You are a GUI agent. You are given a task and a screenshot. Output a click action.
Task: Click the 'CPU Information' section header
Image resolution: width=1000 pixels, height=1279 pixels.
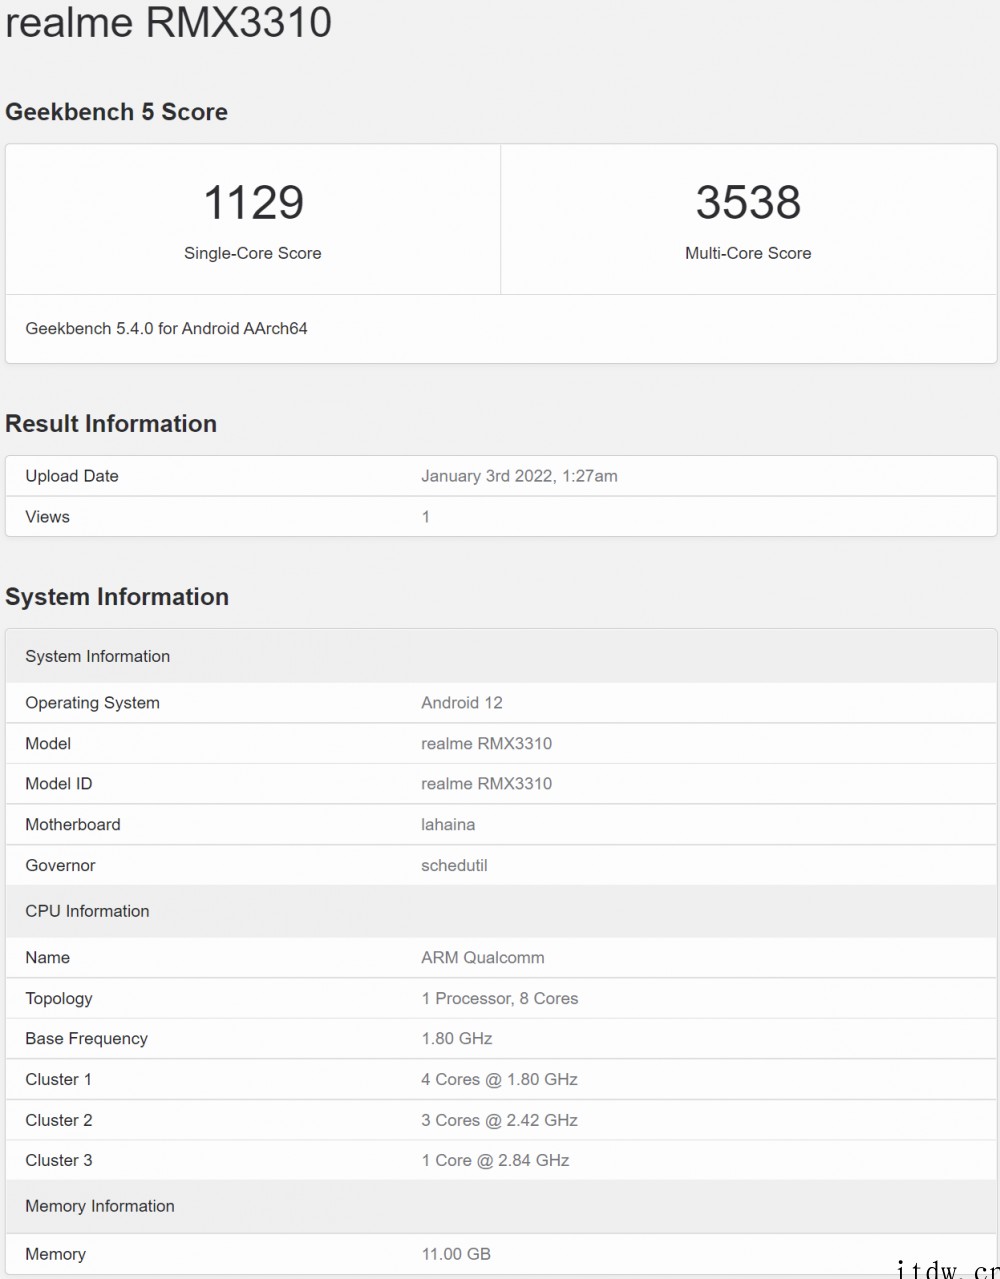pyautogui.click(x=501, y=911)
